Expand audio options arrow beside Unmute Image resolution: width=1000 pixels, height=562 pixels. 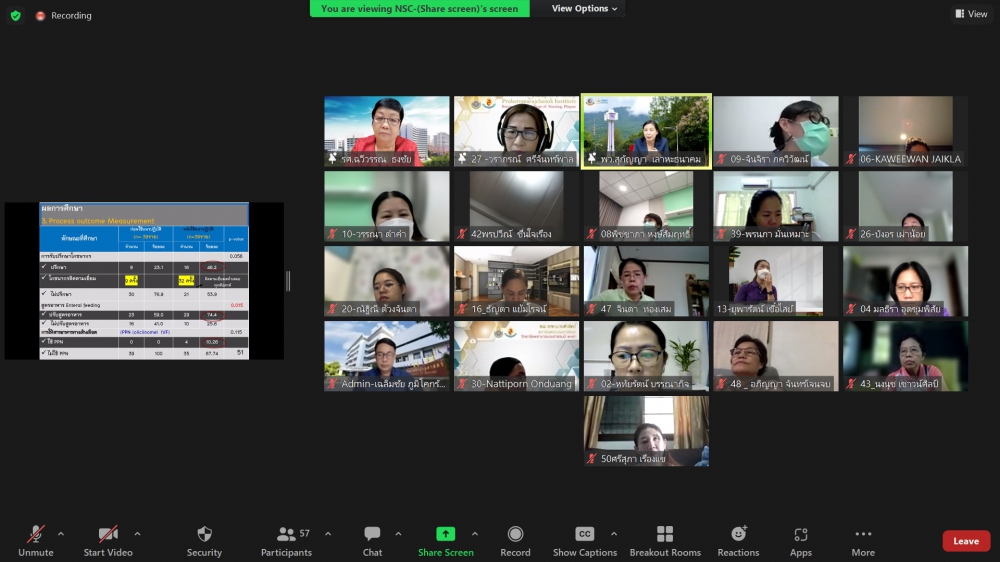point(61,533)
